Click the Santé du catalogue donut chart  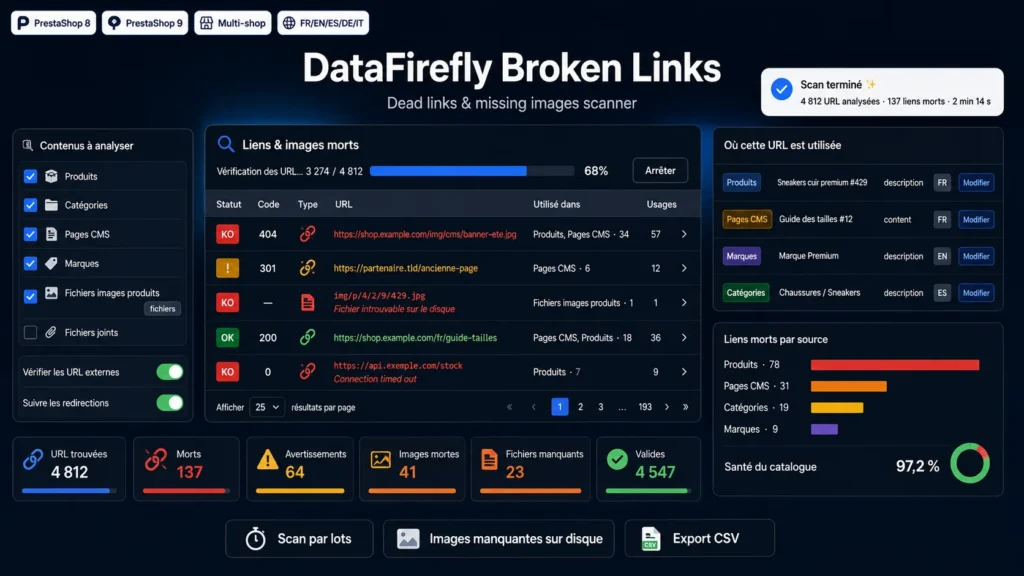click(970, 464)
